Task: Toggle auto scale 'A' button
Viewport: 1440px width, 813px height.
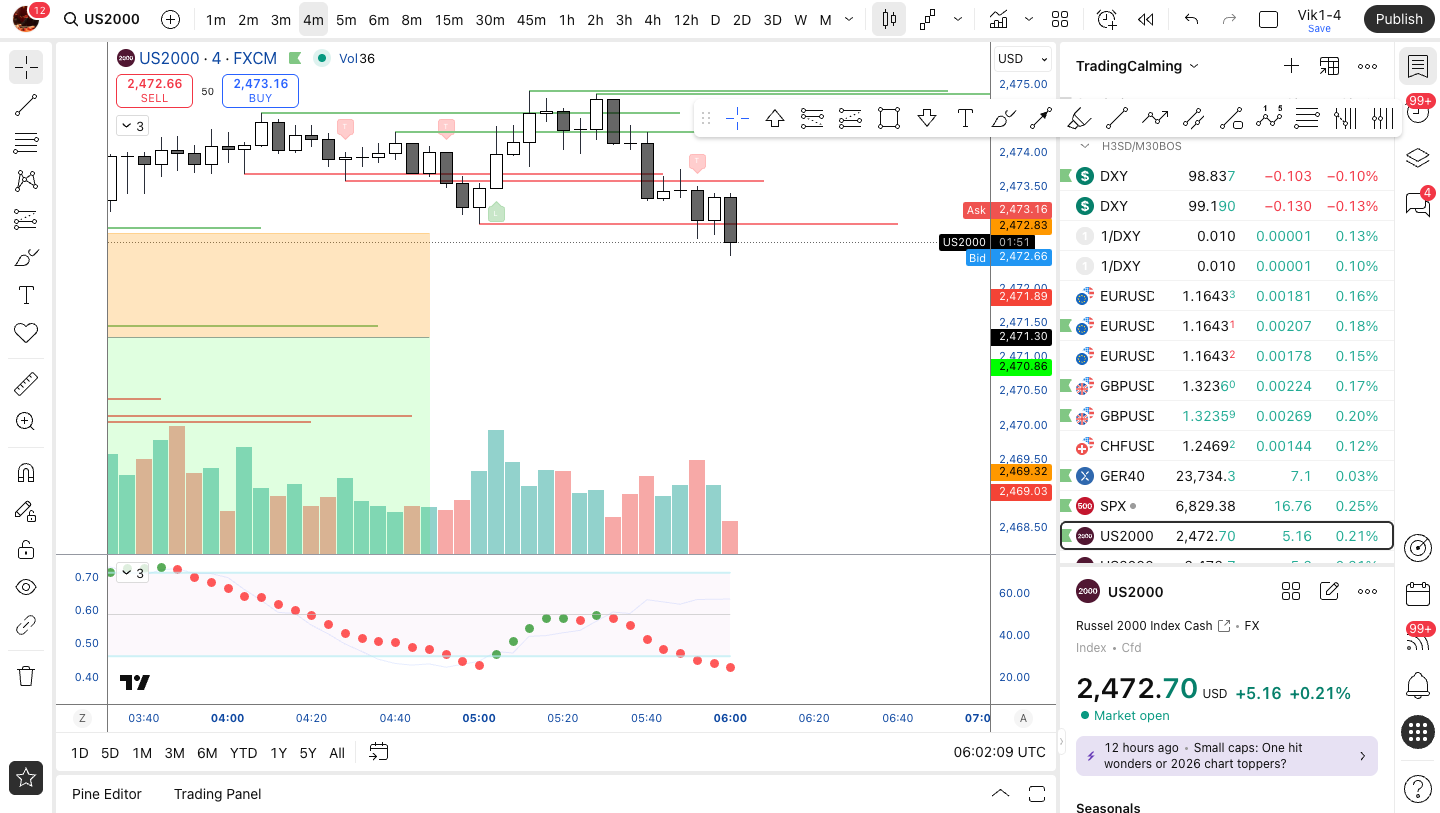Action: pyautogui.click(x=1023, y=718)
